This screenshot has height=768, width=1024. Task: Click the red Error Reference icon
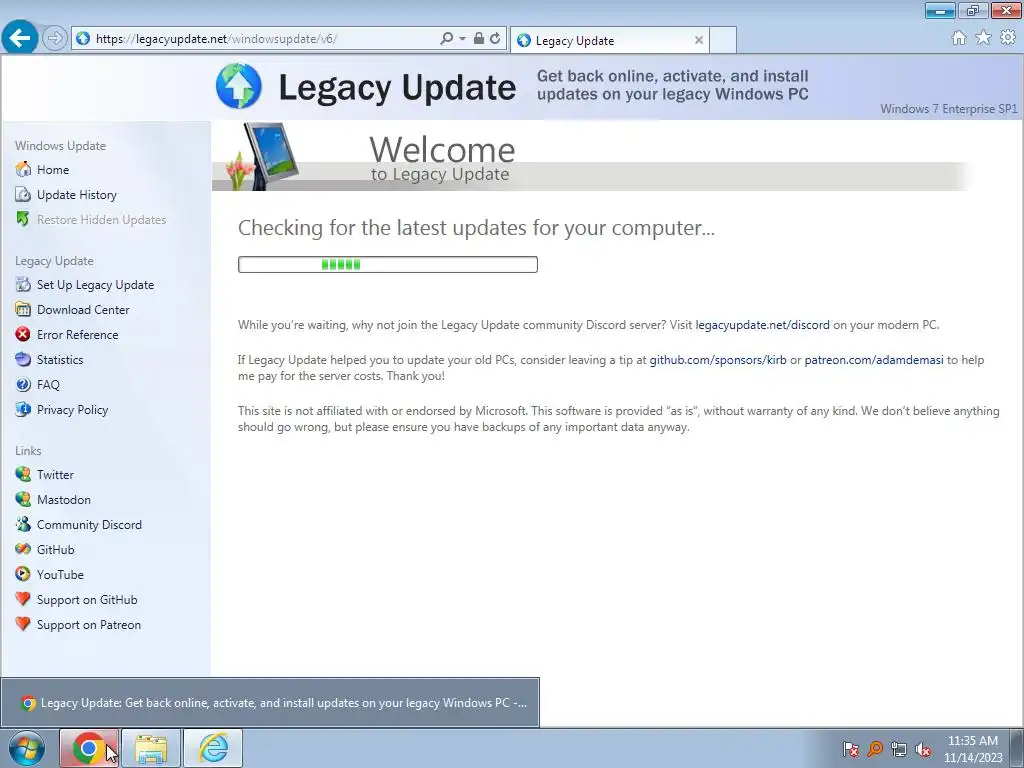pyautogui.click(x=23, y=334)
